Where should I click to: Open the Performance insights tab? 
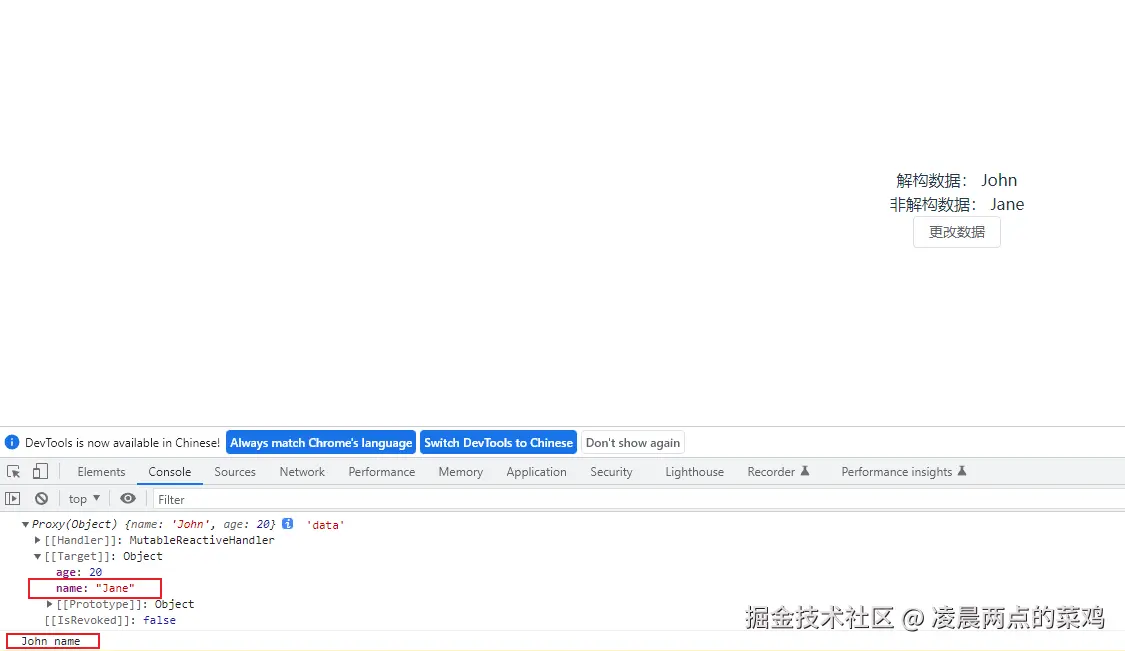(903, 472)
